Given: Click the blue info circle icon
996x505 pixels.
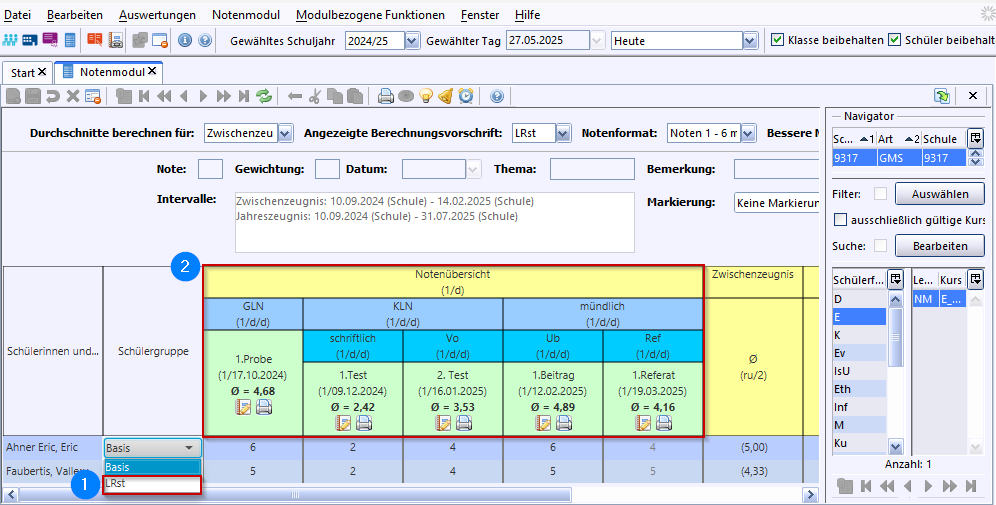Looking at the screenshot, I should (x=185, y=40).
